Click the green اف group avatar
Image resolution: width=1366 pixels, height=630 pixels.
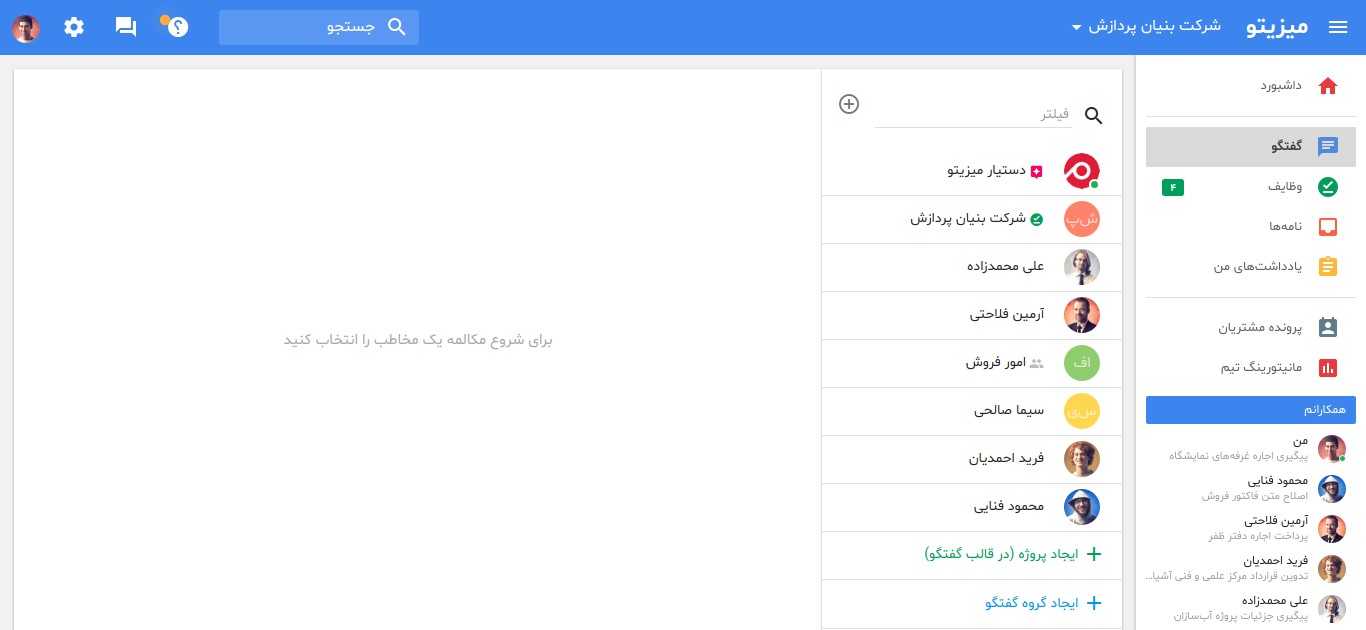point(1082,363)
